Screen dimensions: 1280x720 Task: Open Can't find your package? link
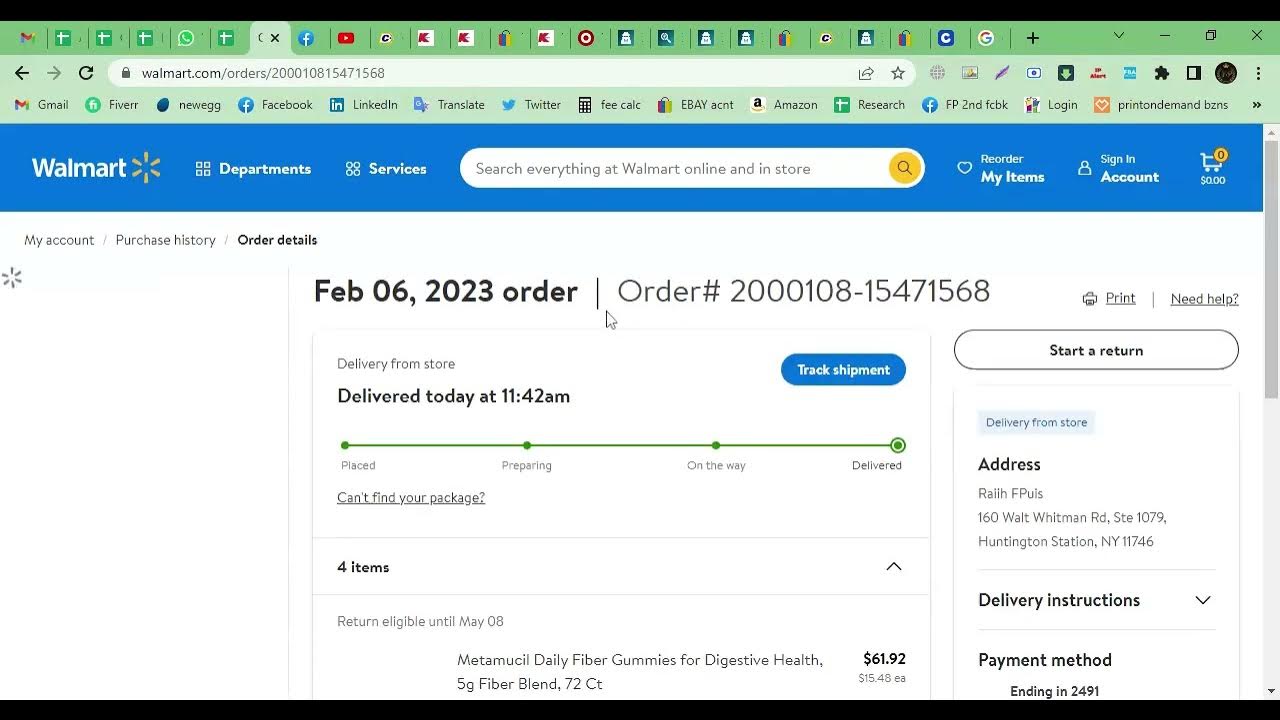[411, 498]
